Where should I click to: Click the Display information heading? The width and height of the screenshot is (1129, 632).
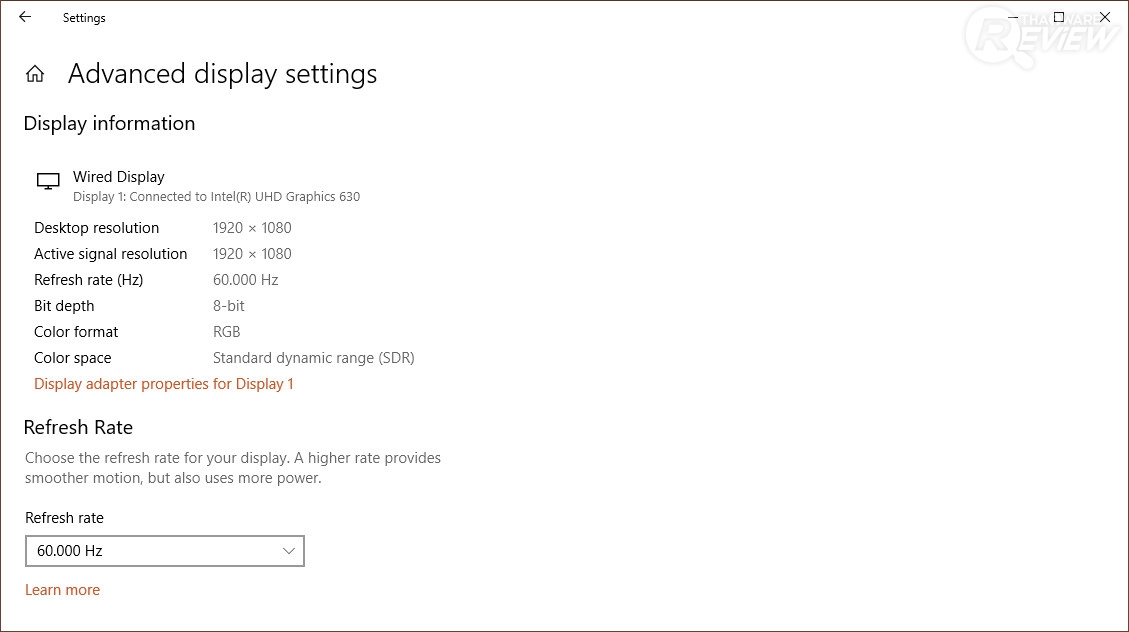109,124
